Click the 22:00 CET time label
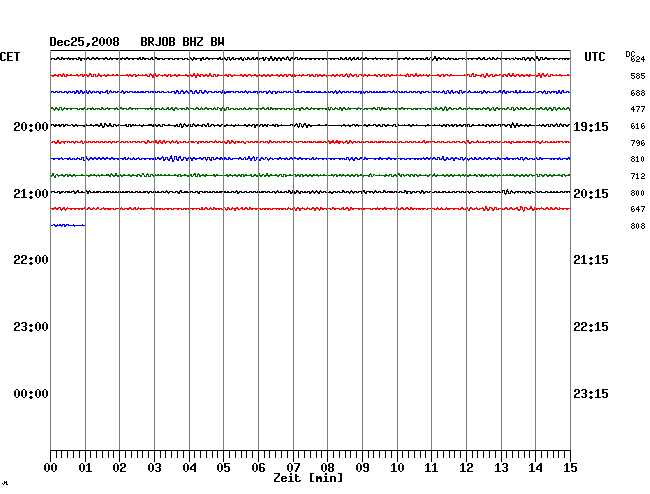The image size is (650, 494). pos(31,260)
